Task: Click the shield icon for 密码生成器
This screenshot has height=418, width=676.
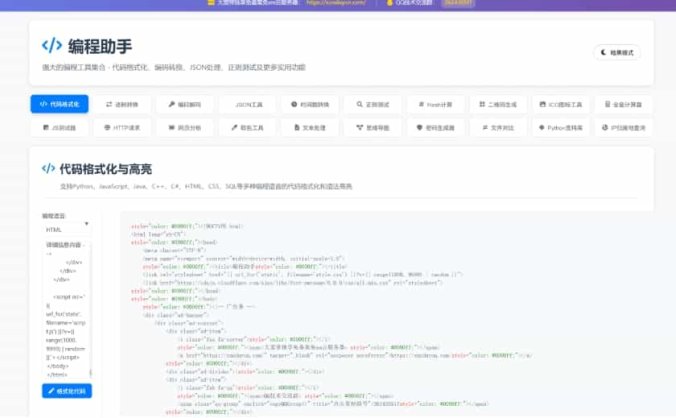Action: click(419, 128)
